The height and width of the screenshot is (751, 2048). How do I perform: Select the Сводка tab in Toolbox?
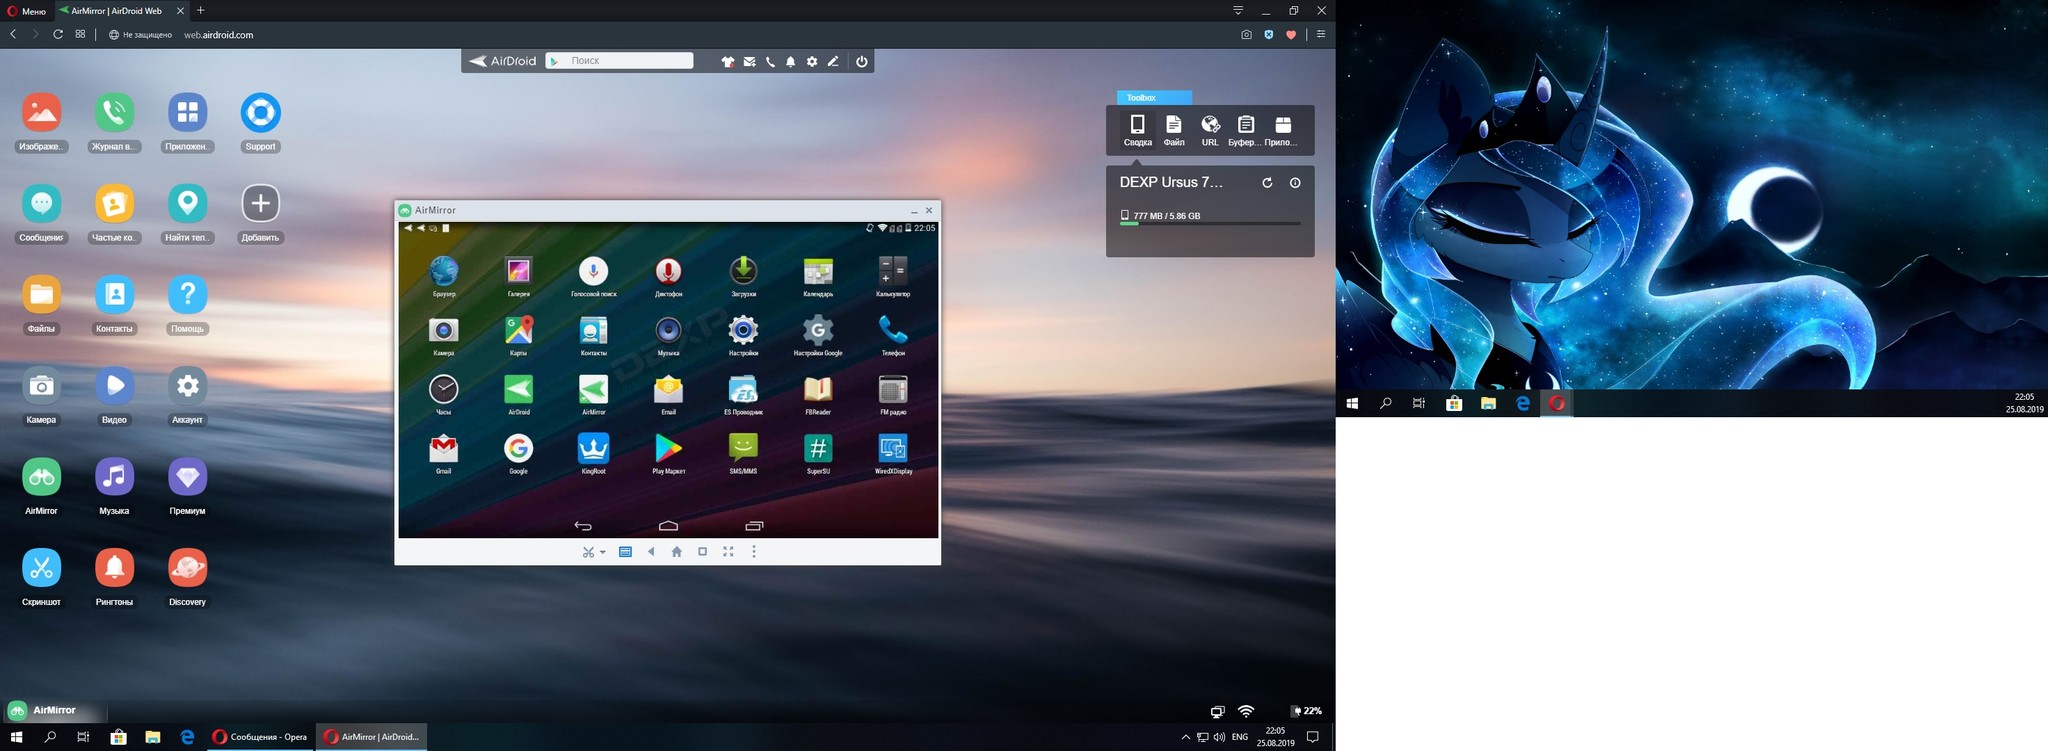[1138, 130]
